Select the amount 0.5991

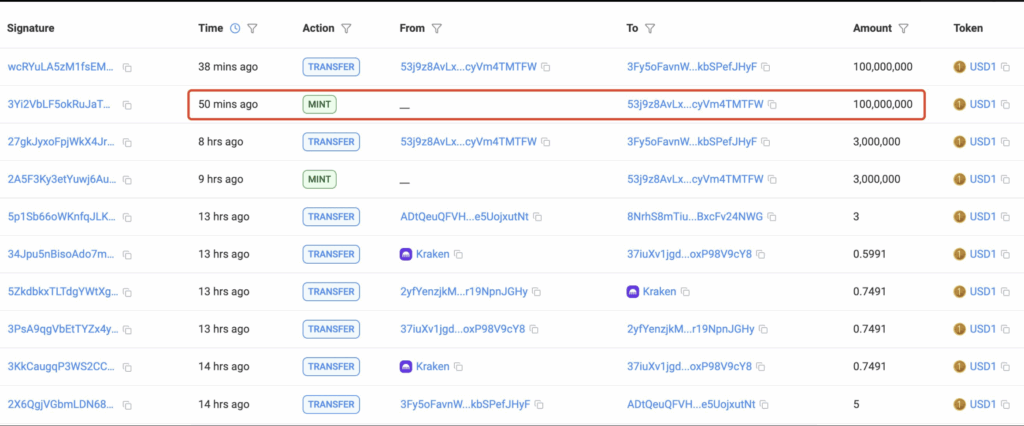(x=870, y=254)
